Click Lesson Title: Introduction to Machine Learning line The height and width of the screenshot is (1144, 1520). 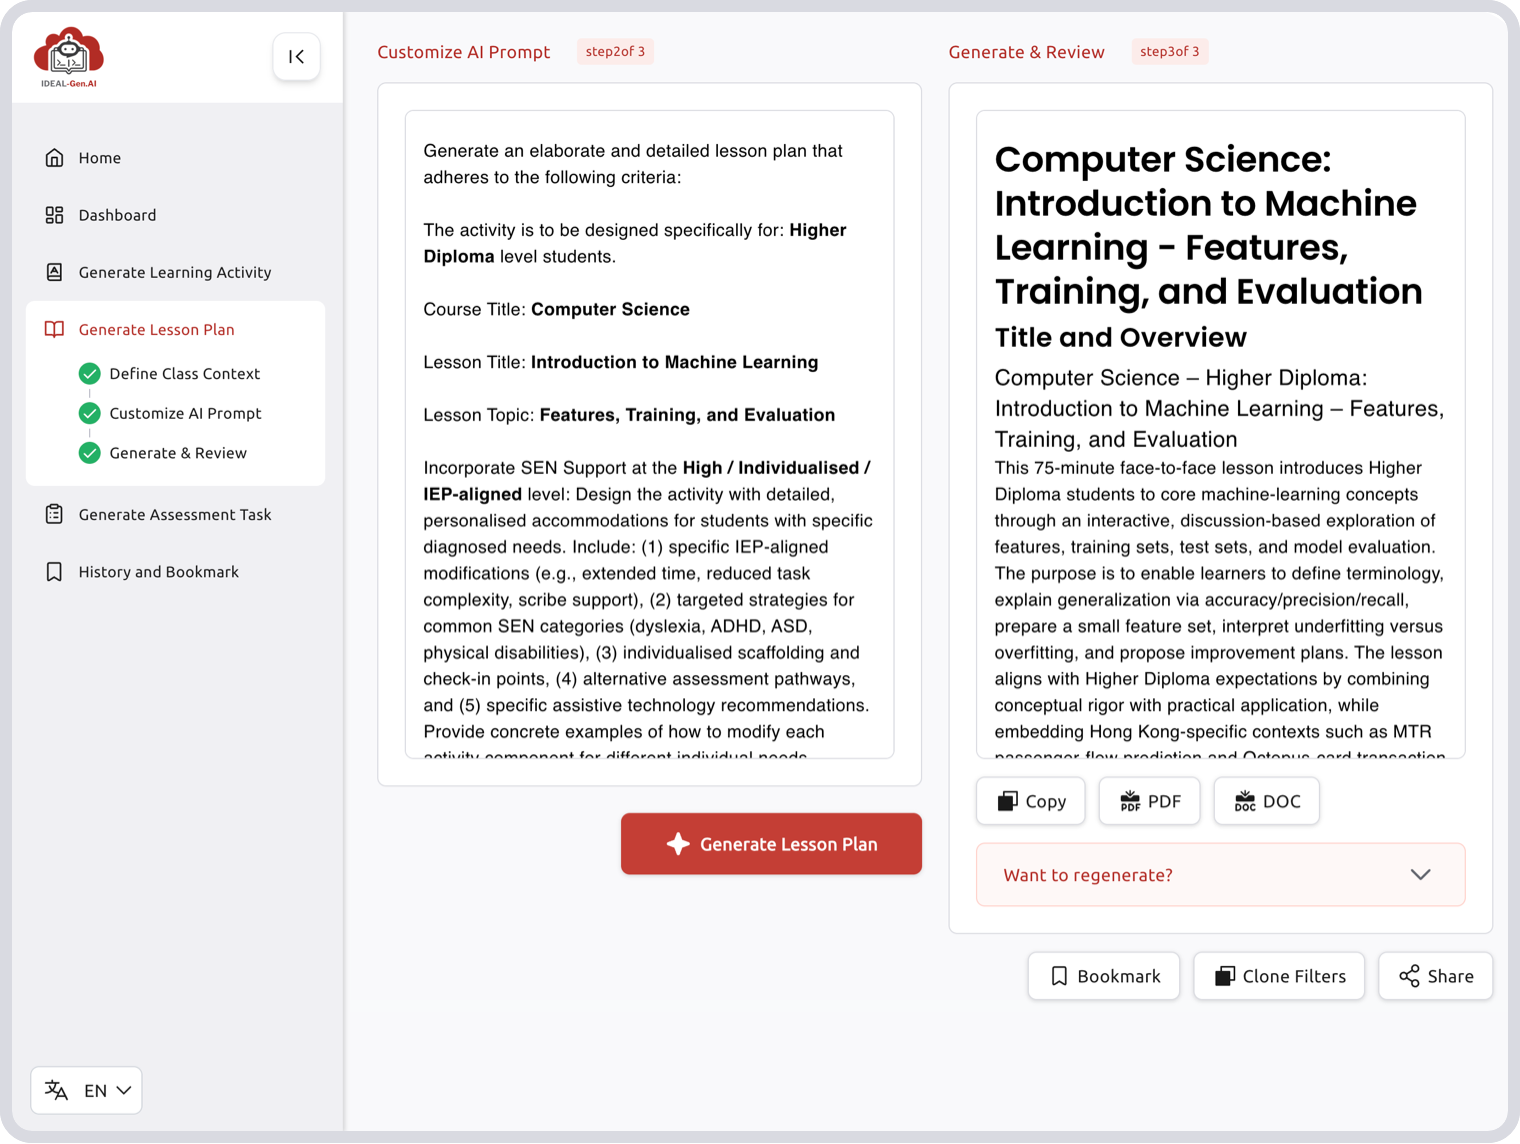point(620,362)
